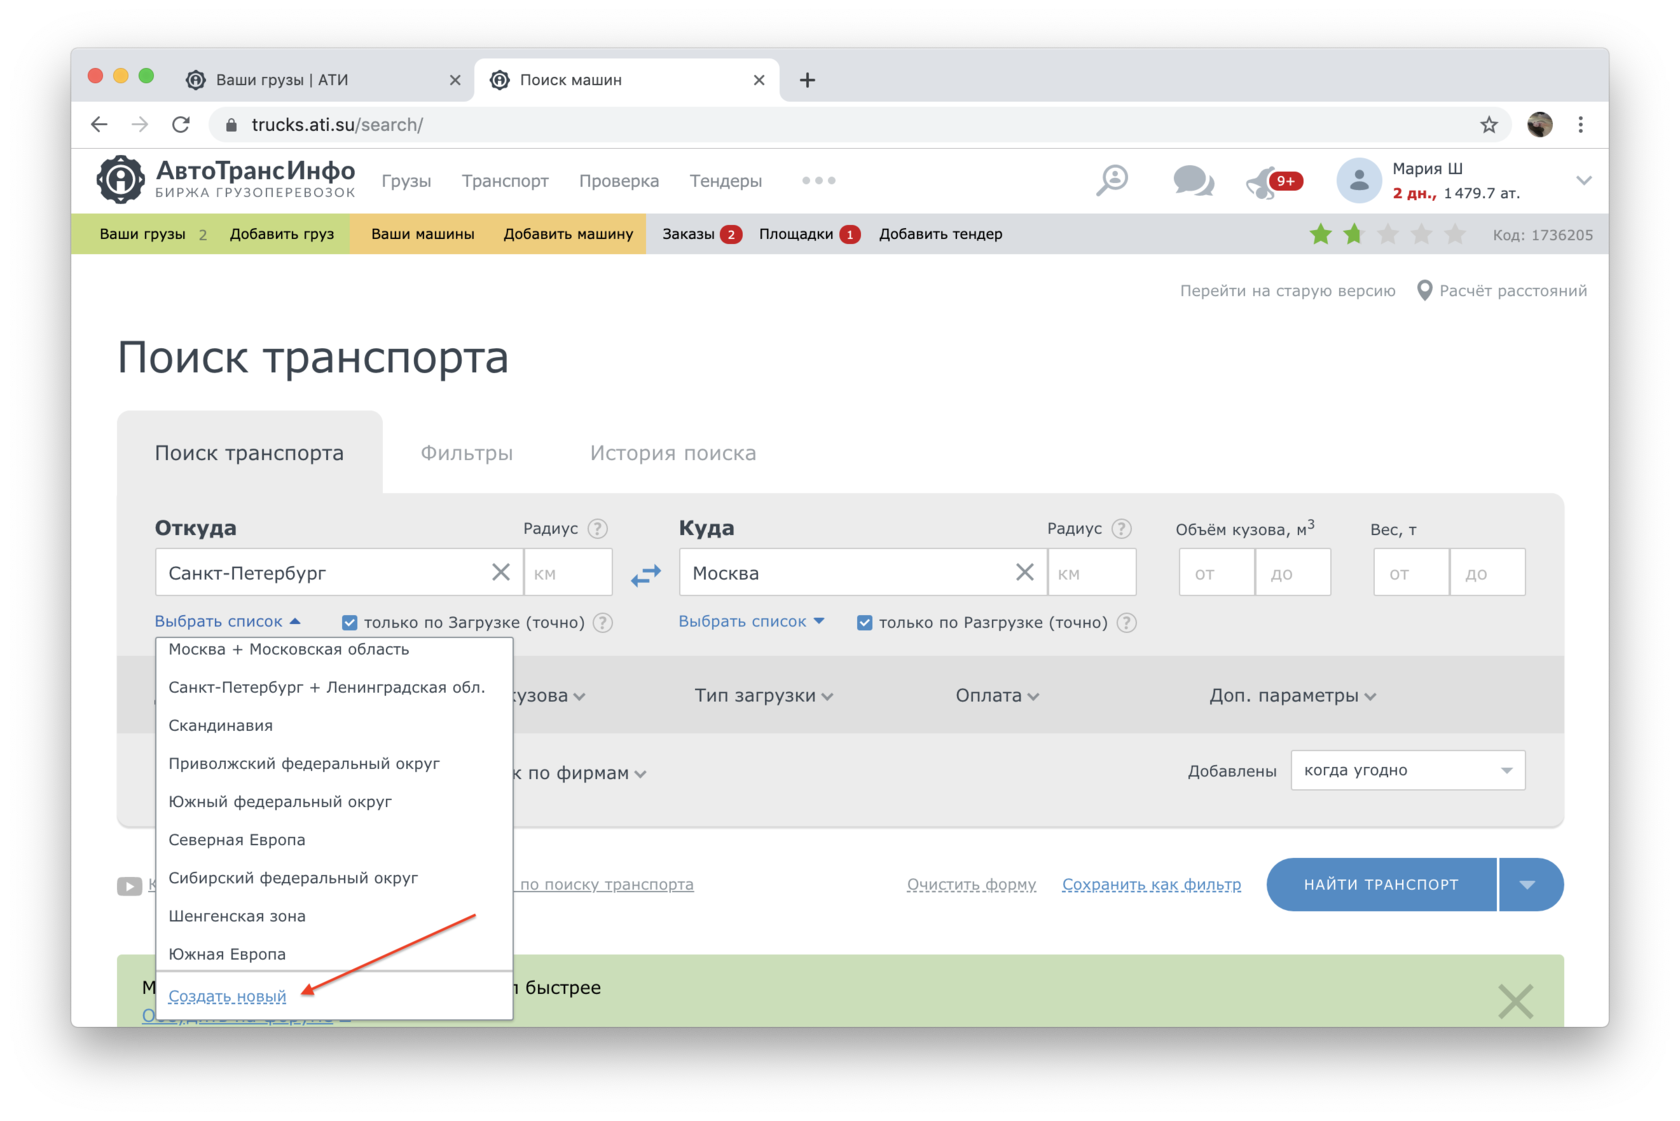The image size is (1680, 1121).
Task: Bookmark this page with star icon
Action: [1489, 125]
